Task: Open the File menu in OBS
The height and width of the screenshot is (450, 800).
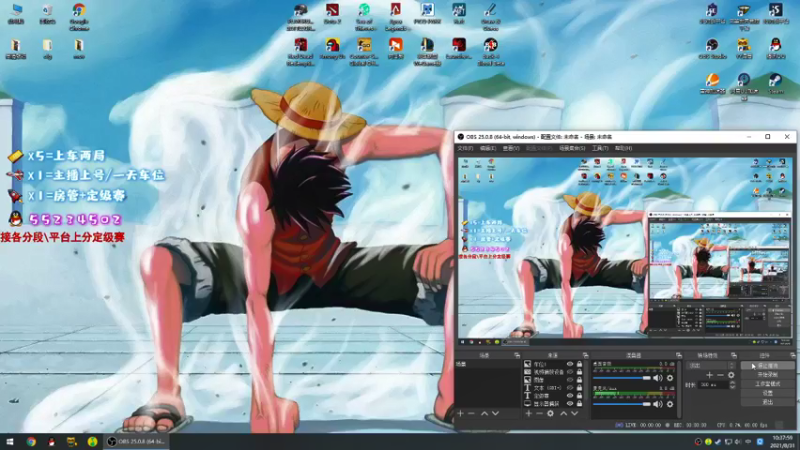Action: coord(465,148)
